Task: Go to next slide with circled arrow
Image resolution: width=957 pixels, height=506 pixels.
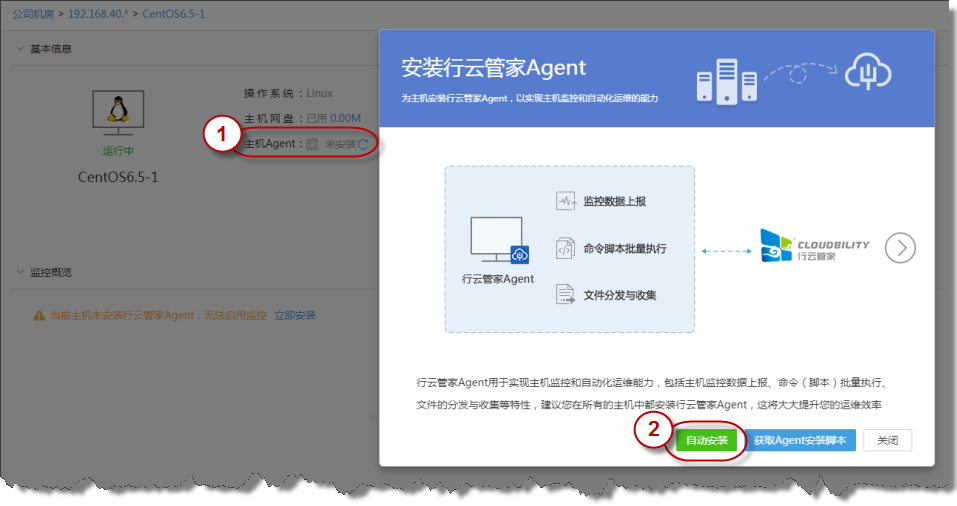Action: pos(900,247)
